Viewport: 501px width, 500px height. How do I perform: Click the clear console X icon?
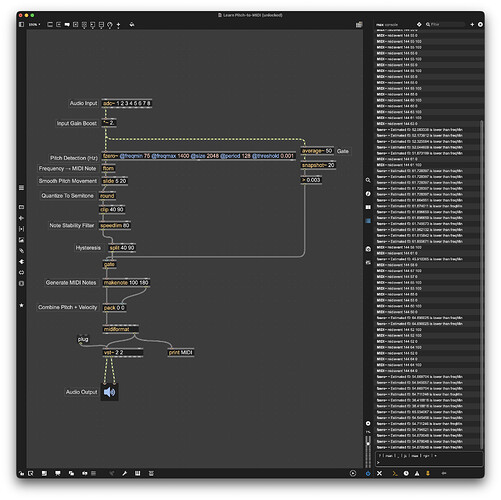(x=379, y=473)
